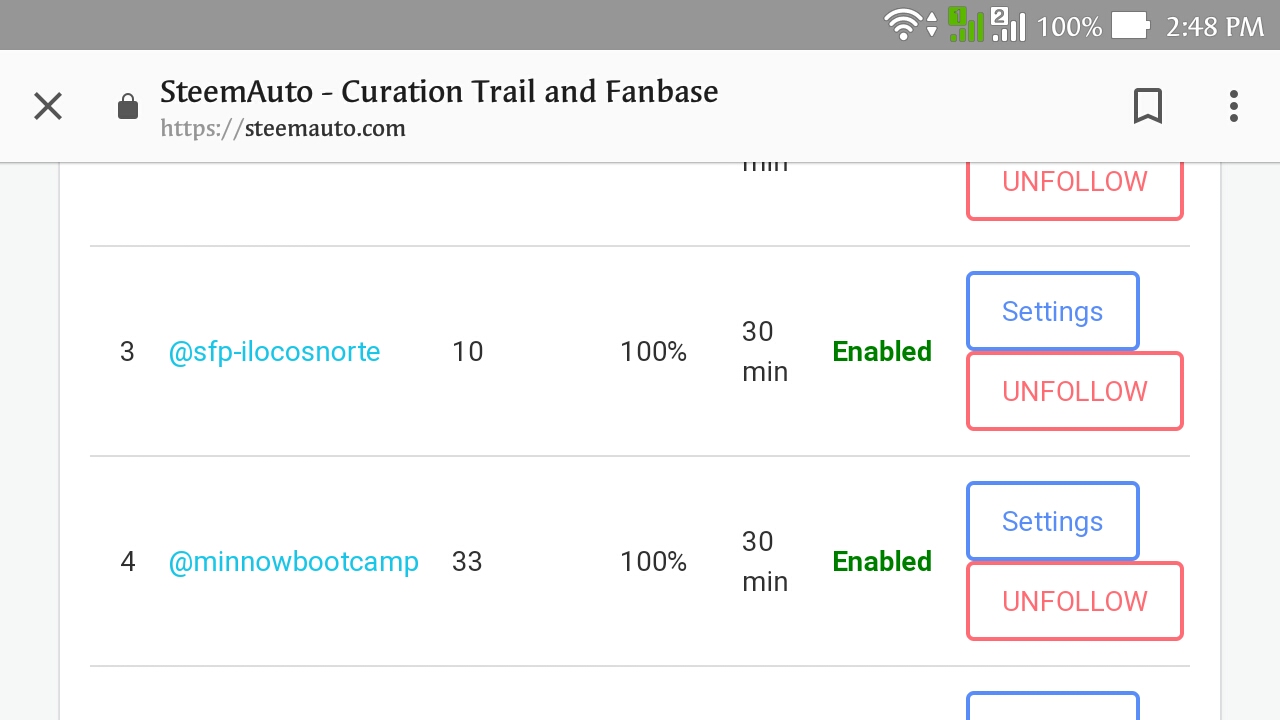1280x720 pixels.
Task: Select Enabled status in @minnowbootcamp row
Action: coord(882,562)
